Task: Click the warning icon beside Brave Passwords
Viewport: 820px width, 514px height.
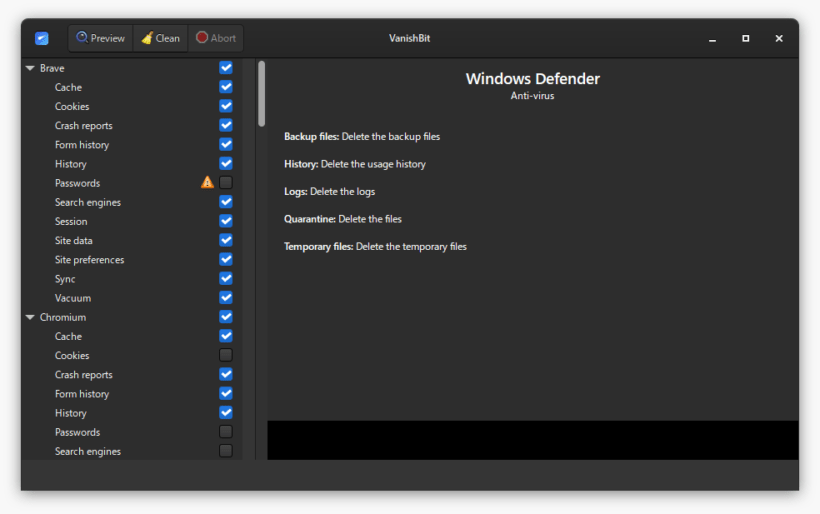Action: pyautogui.click(x=208, y=182)
